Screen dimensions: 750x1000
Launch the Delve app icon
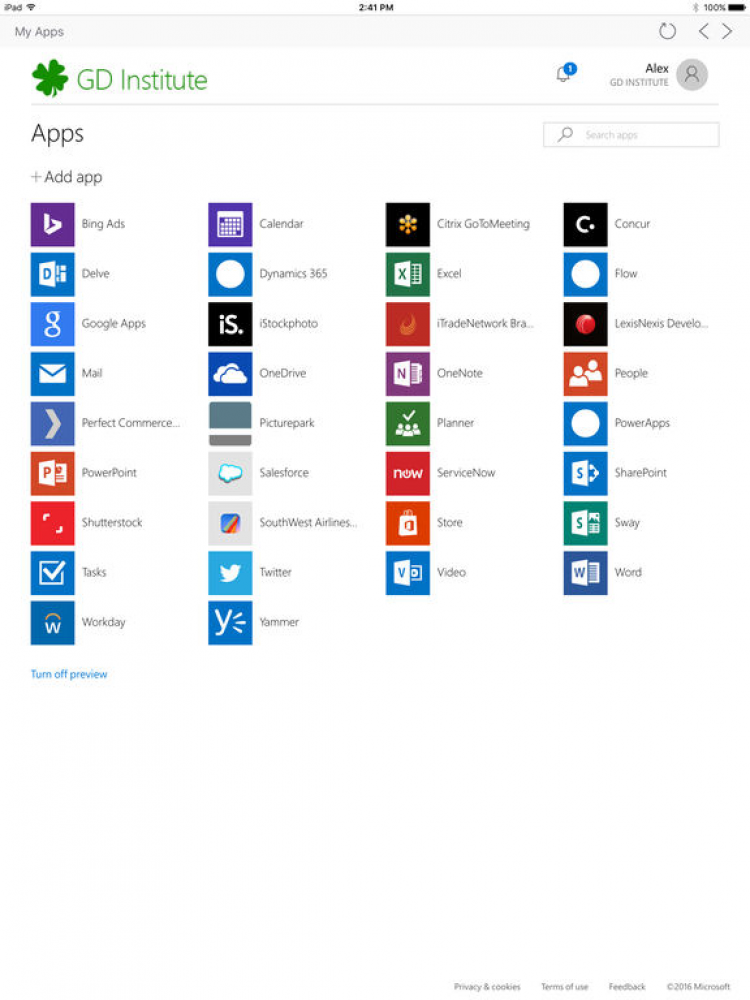click(x=52, y=274)
